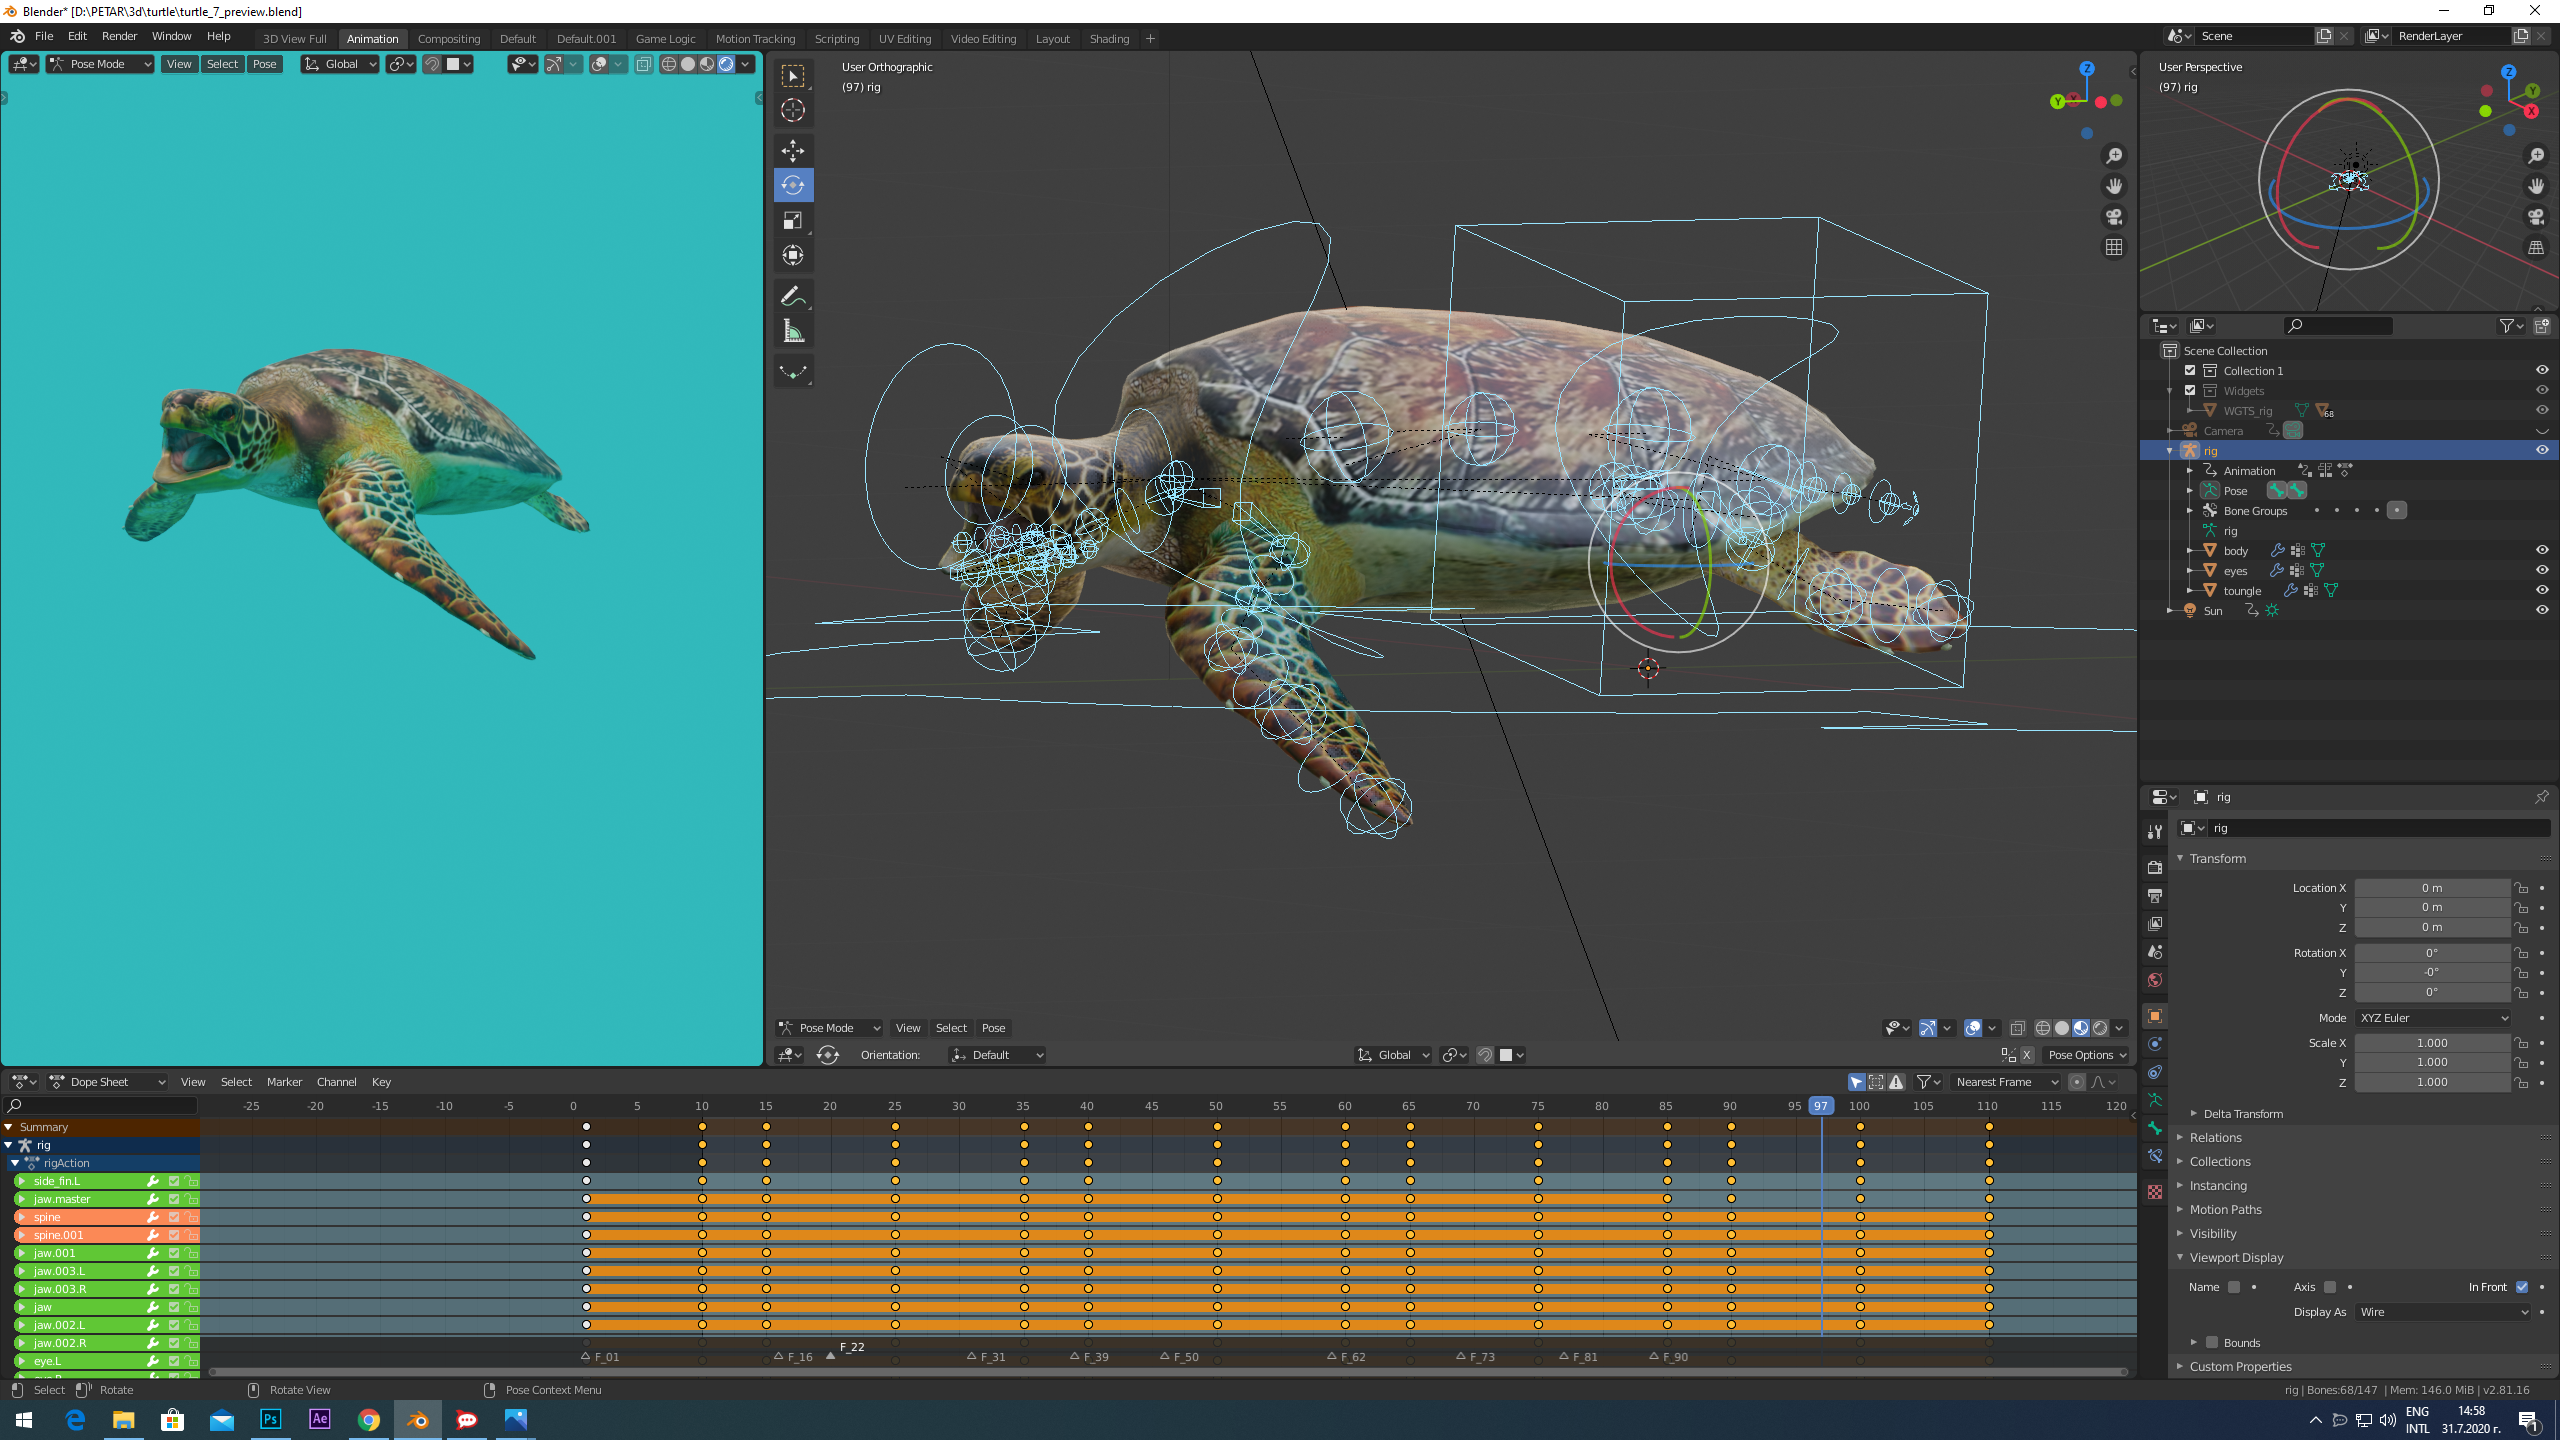The height and width of the screenshot is (1440, 2560).
Task: Open Photoshop from the Windows taskbar
Action: tap(270, 1419)
